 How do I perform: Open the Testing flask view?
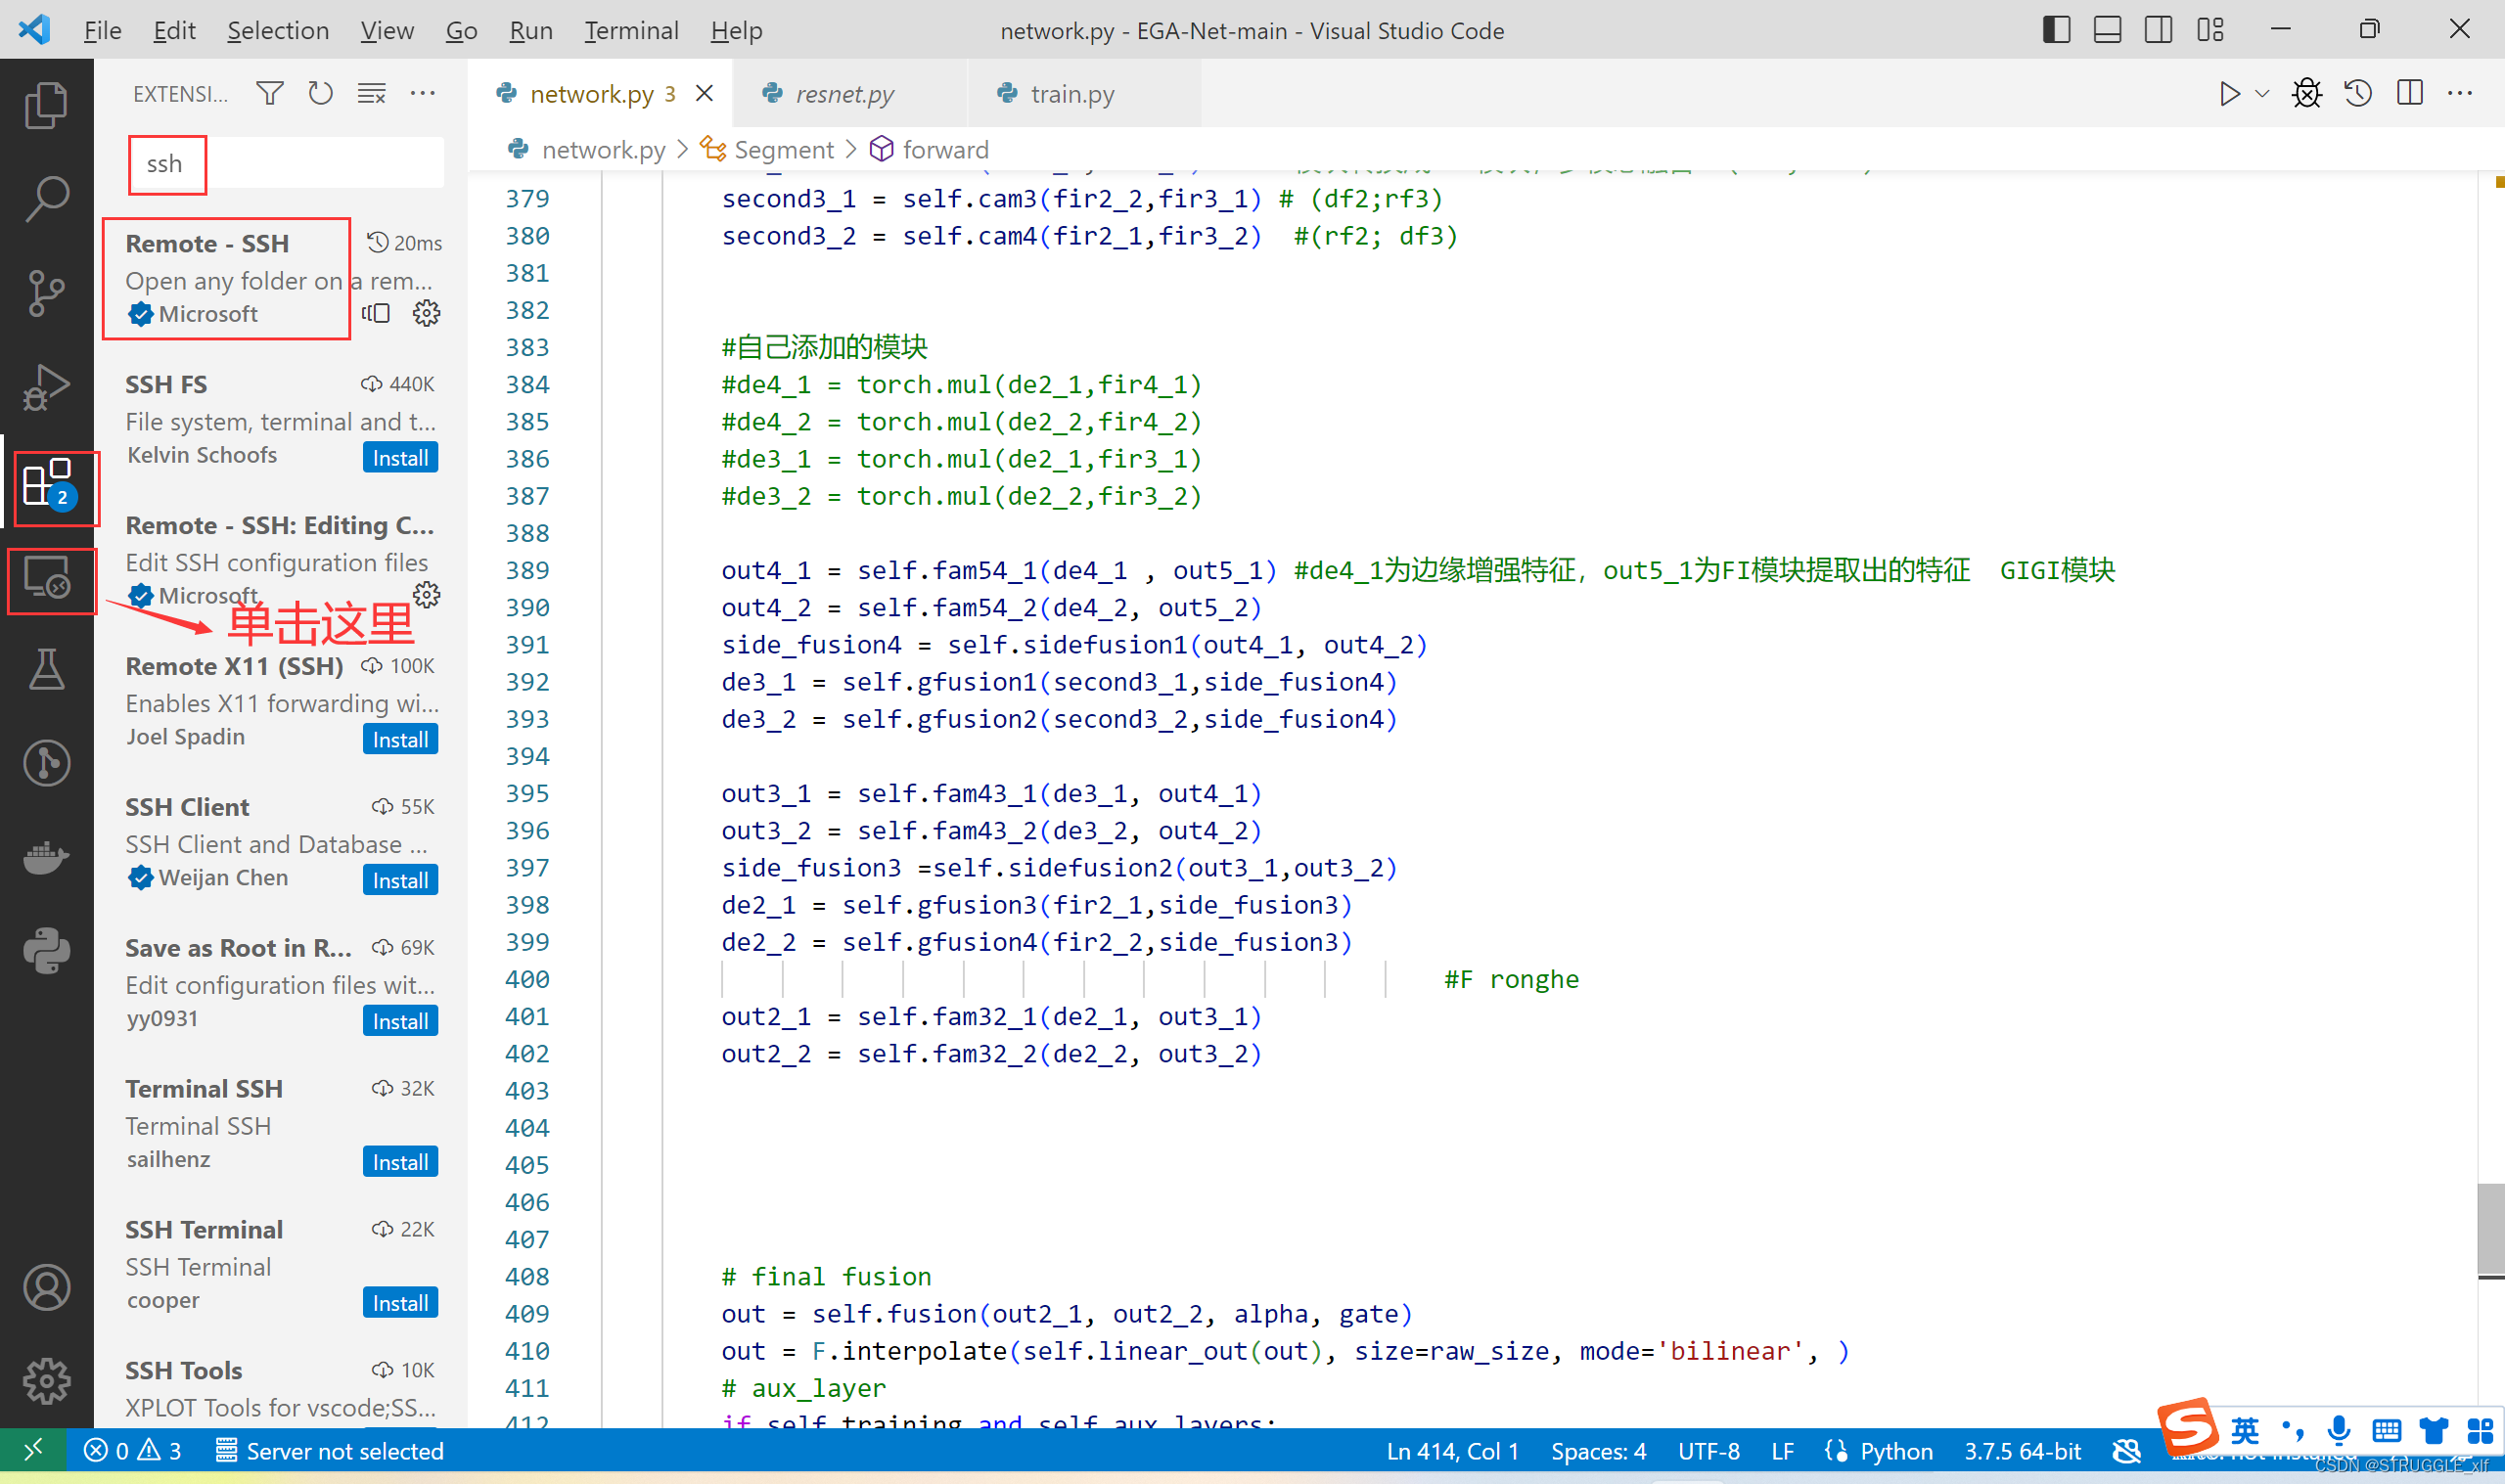pyautogui.click(x=46, y=669)
